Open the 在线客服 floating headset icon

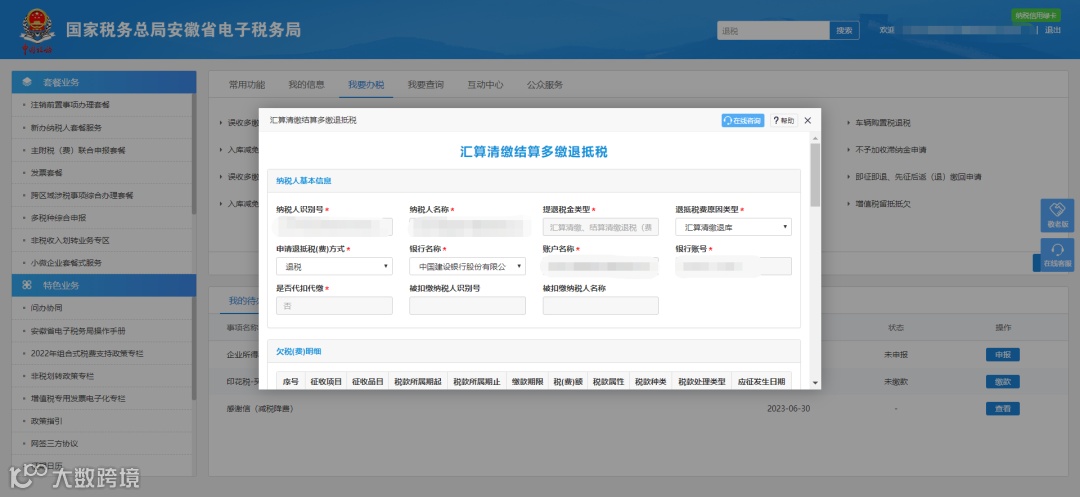(x=1057, y=255)
